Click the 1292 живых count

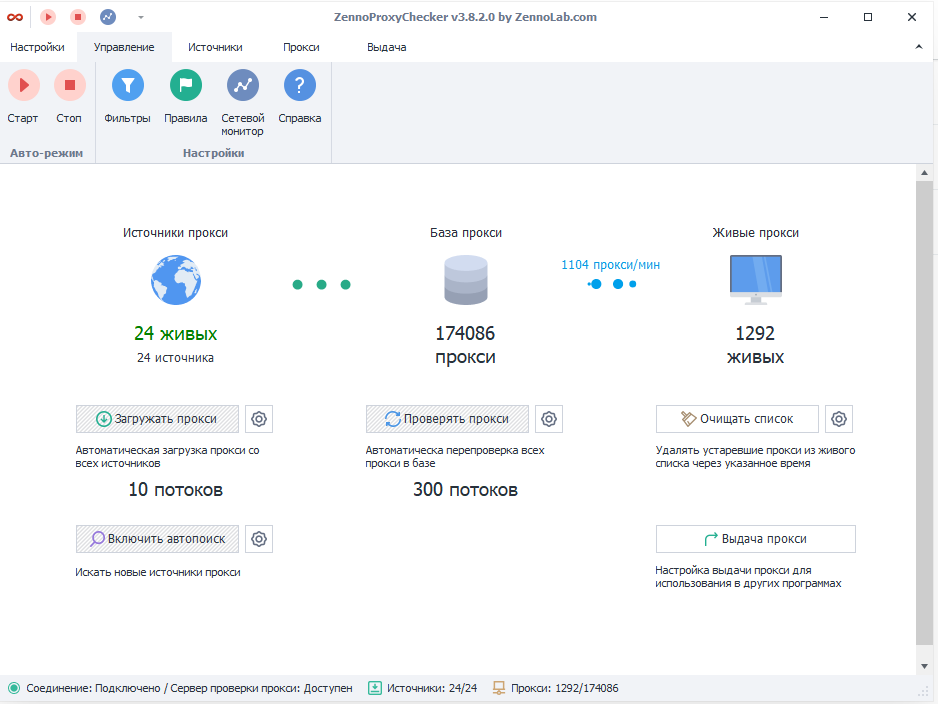tap(755, 345)
